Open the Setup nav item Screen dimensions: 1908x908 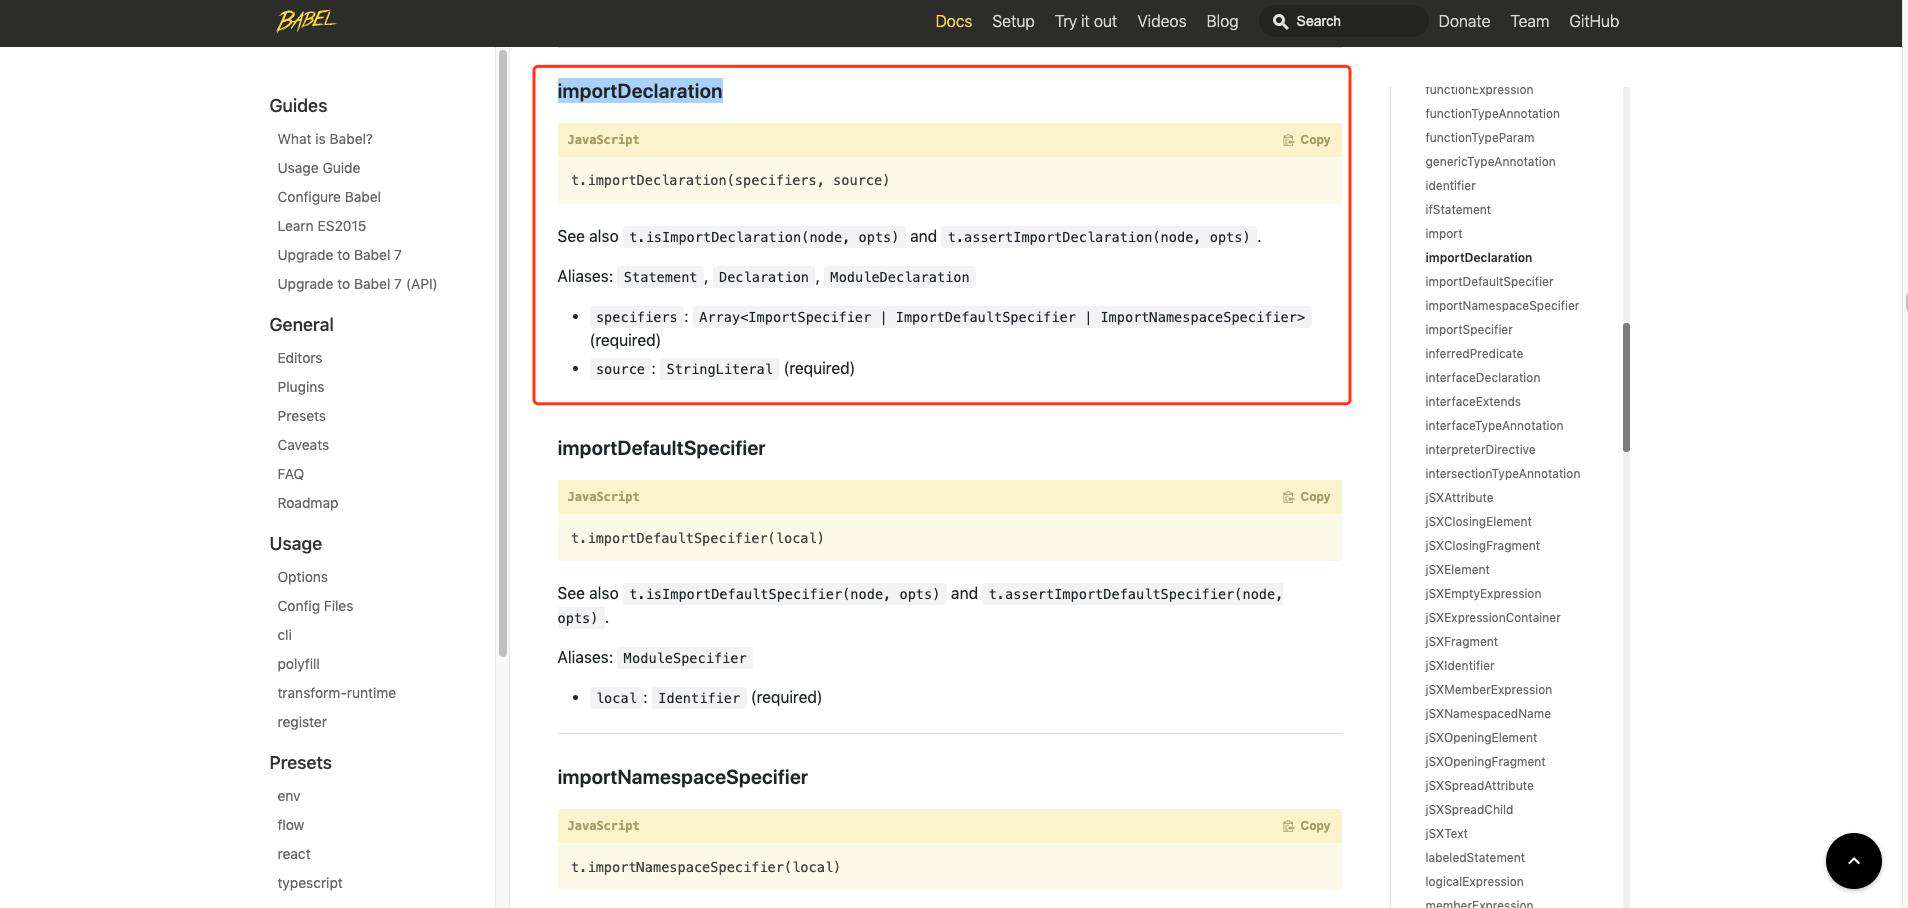(x=1013, y=21)
